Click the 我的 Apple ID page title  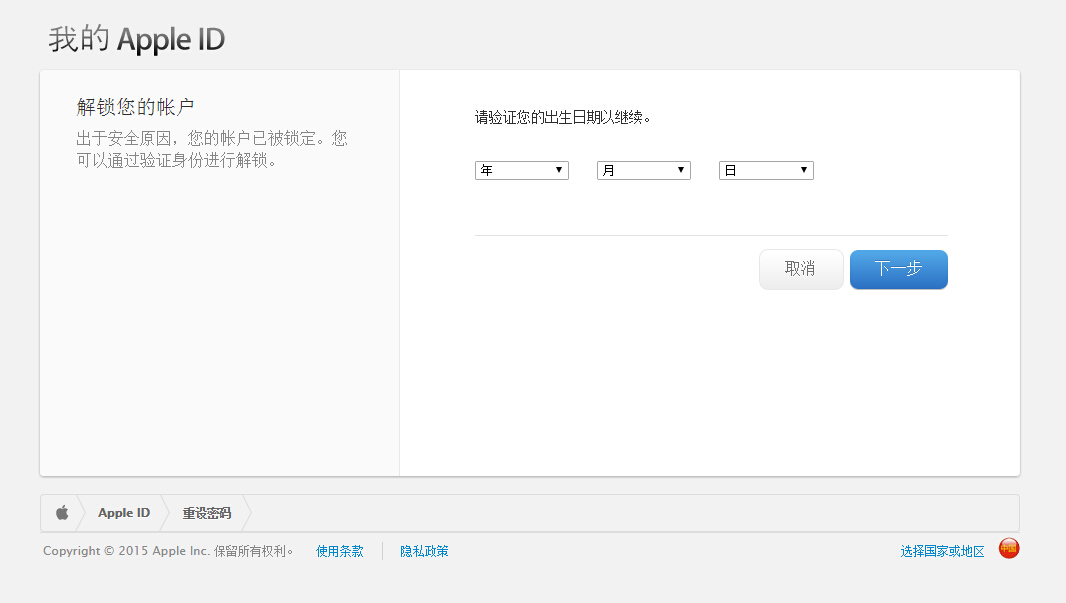pyautogui.click(x=137, y=39)
